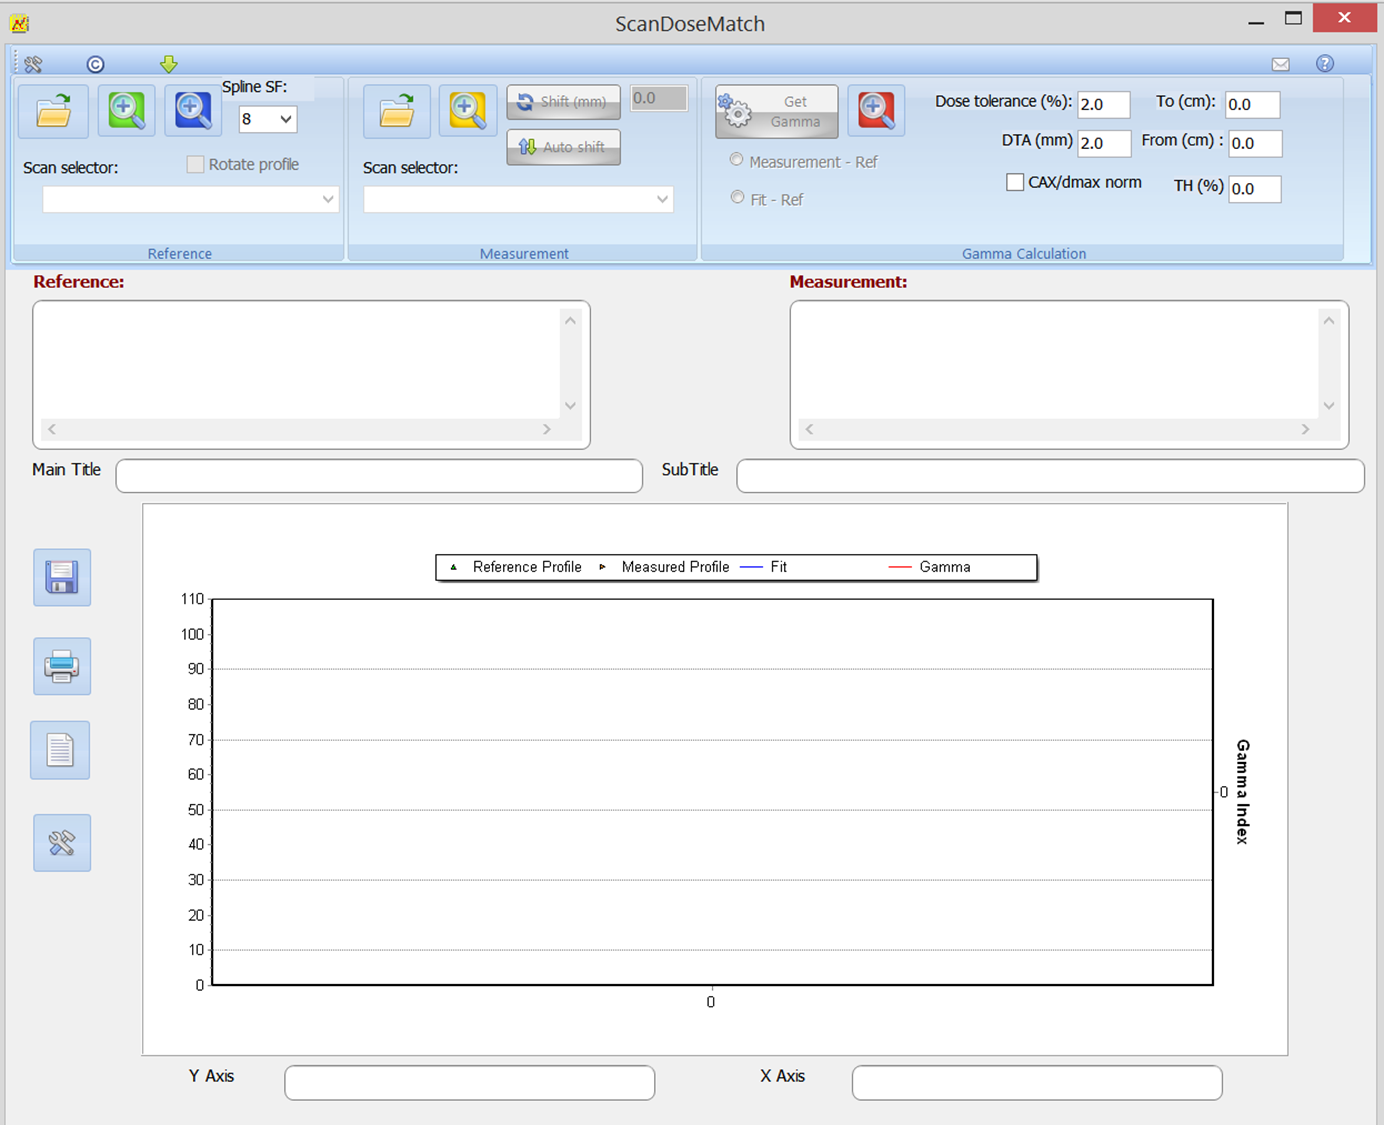
Task: Toggle the Rotate profile checkbox
Action: (196, 165)
